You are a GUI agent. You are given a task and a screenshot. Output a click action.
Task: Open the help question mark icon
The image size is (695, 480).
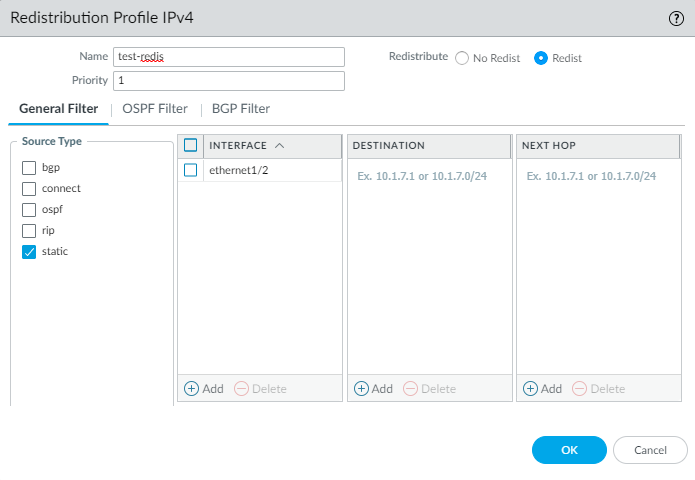[676, 18]
